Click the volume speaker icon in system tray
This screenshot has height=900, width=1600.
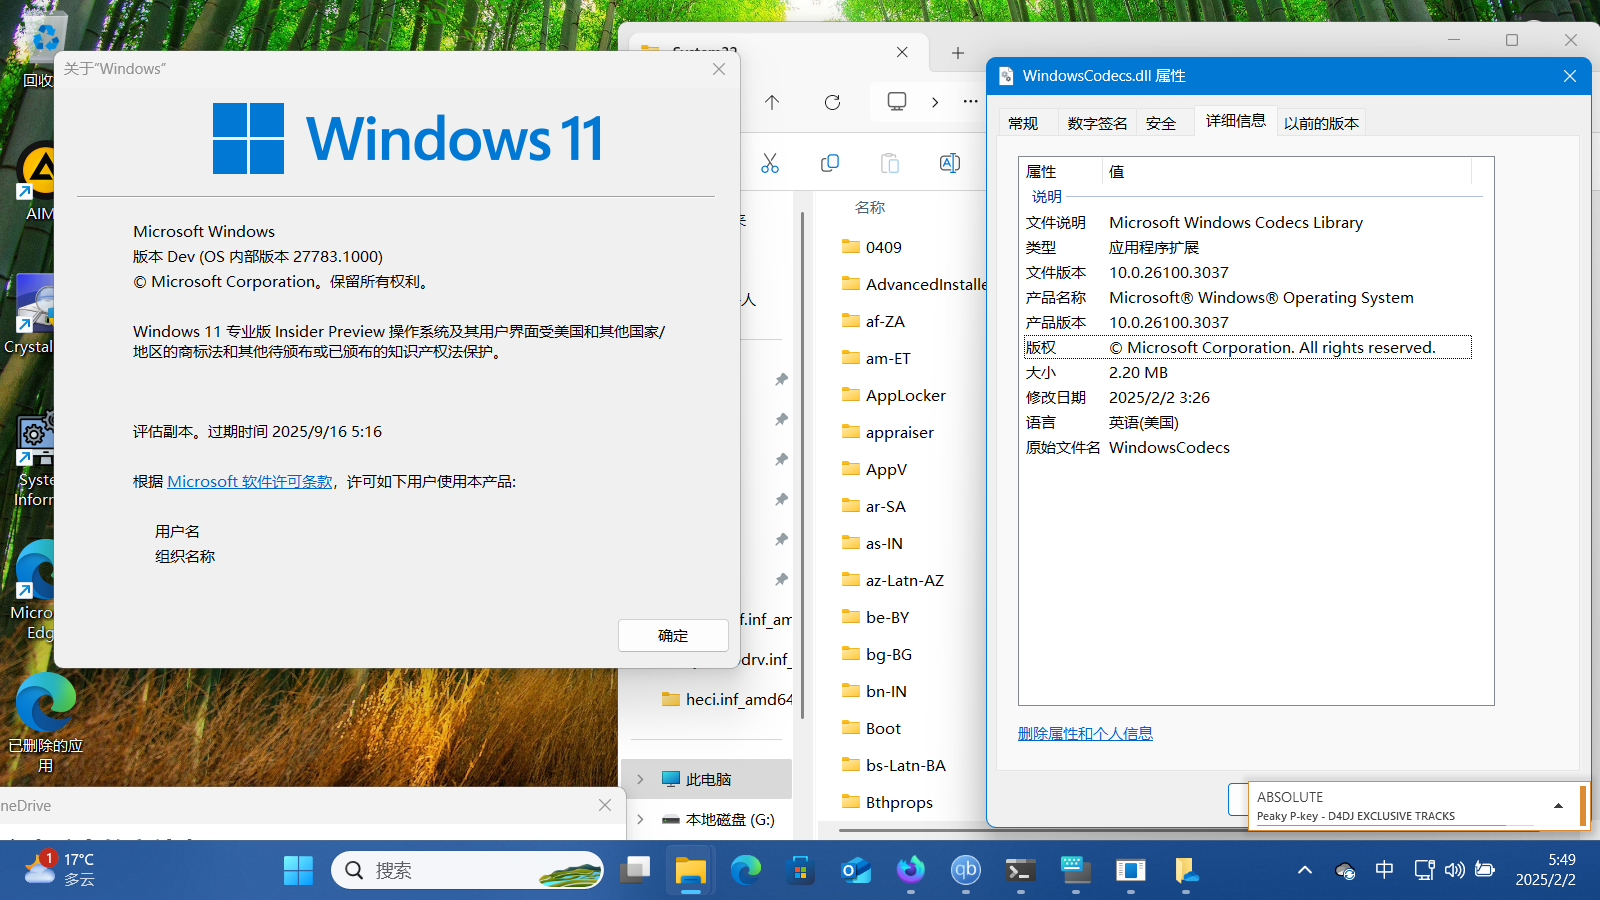click(x=1455, y=870)
